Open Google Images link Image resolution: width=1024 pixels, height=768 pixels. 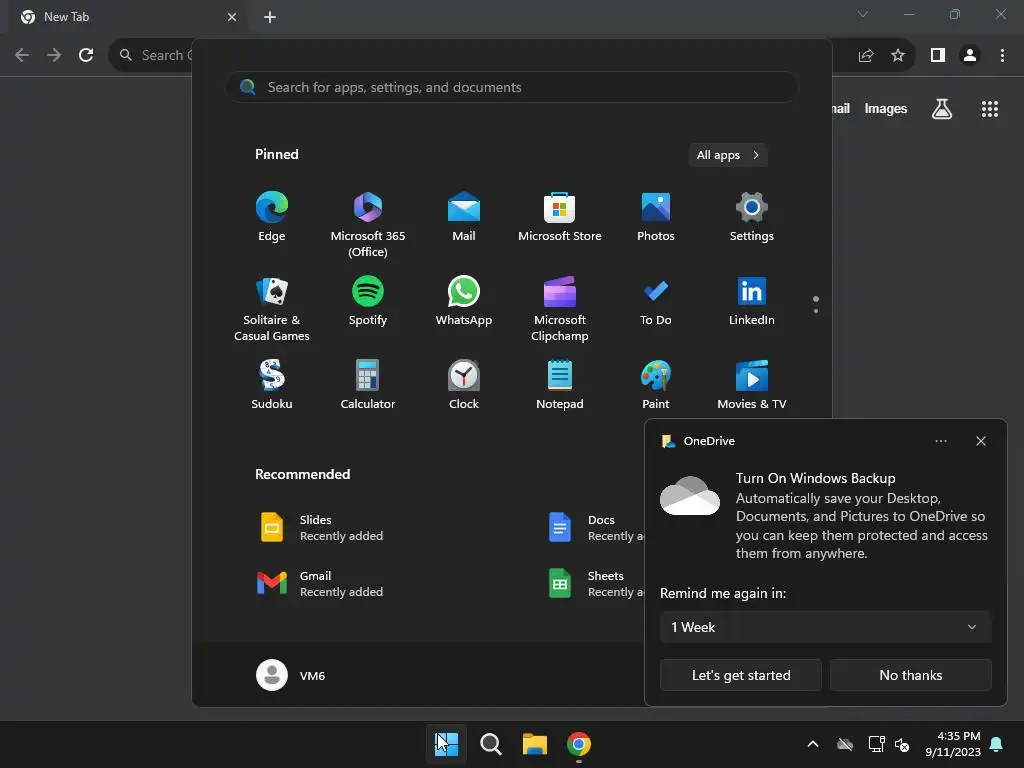(886, 108)
